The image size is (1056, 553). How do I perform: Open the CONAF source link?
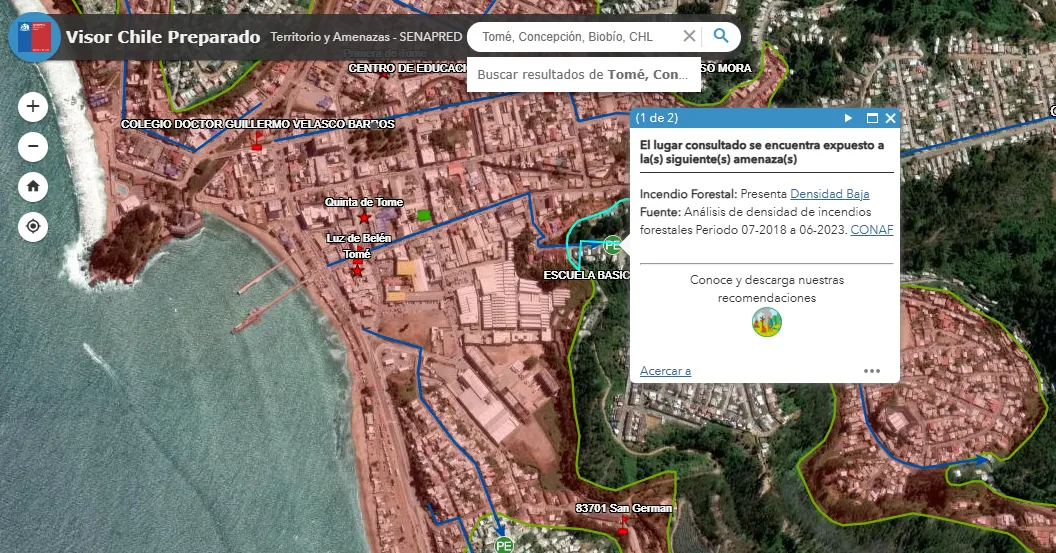coord(872,230)
